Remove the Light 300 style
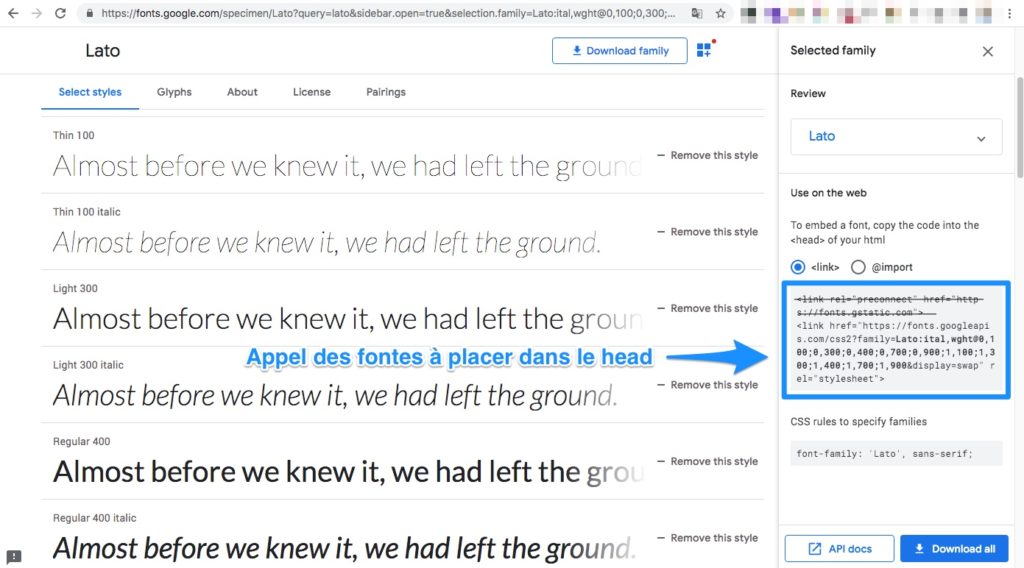Image resolution: width=1024 pixels, height=568 pixels. [x=707, y=308]
